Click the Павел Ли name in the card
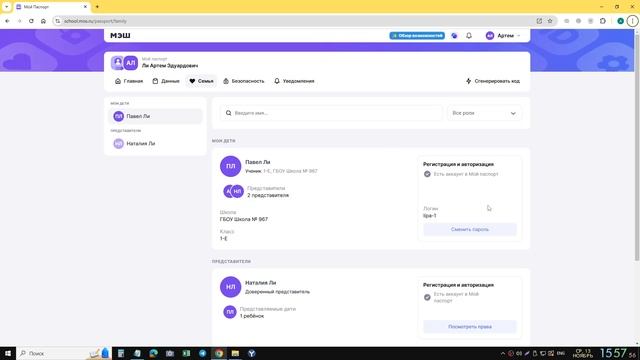The image size is (640, 360). click(x=258, y=162)
